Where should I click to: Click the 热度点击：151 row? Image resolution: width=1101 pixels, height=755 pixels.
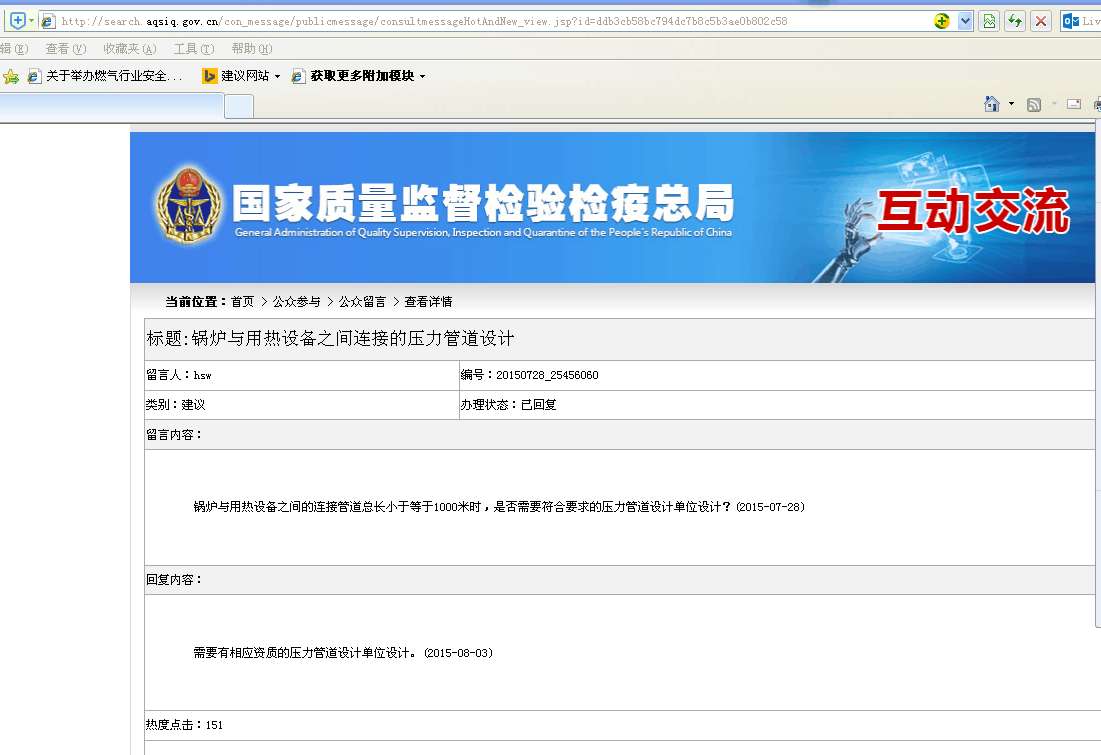click(x=619, y=725)
